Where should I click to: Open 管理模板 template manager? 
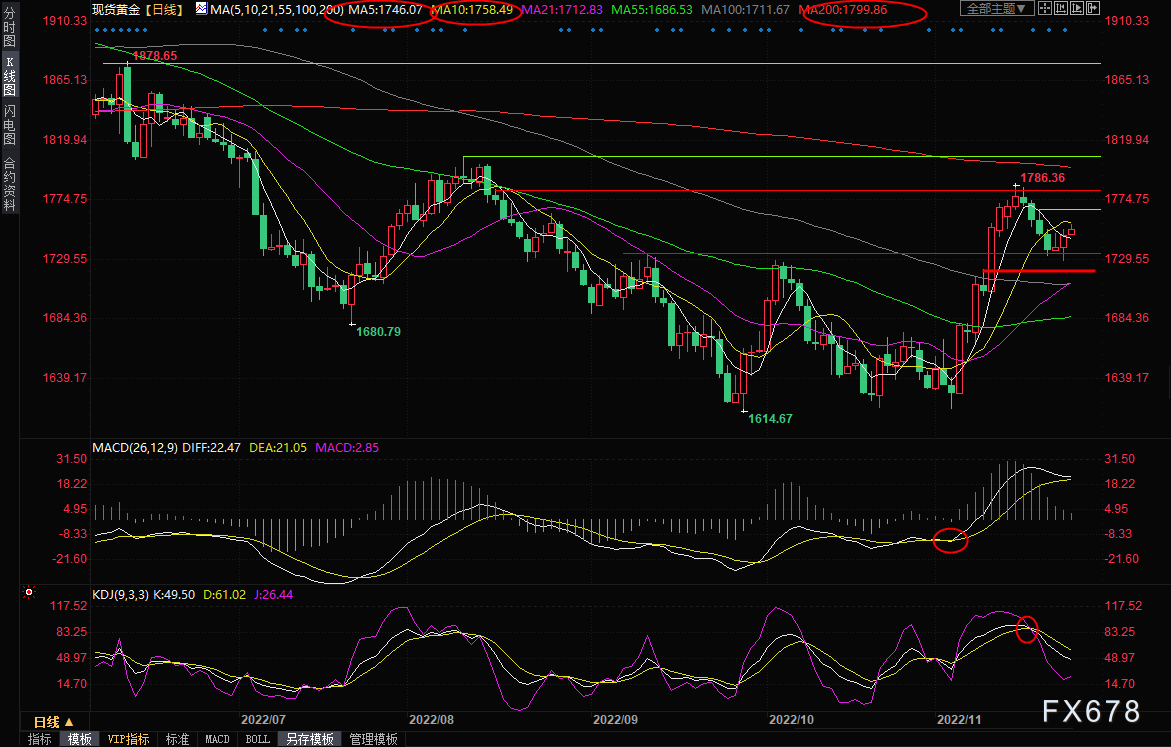373,739
